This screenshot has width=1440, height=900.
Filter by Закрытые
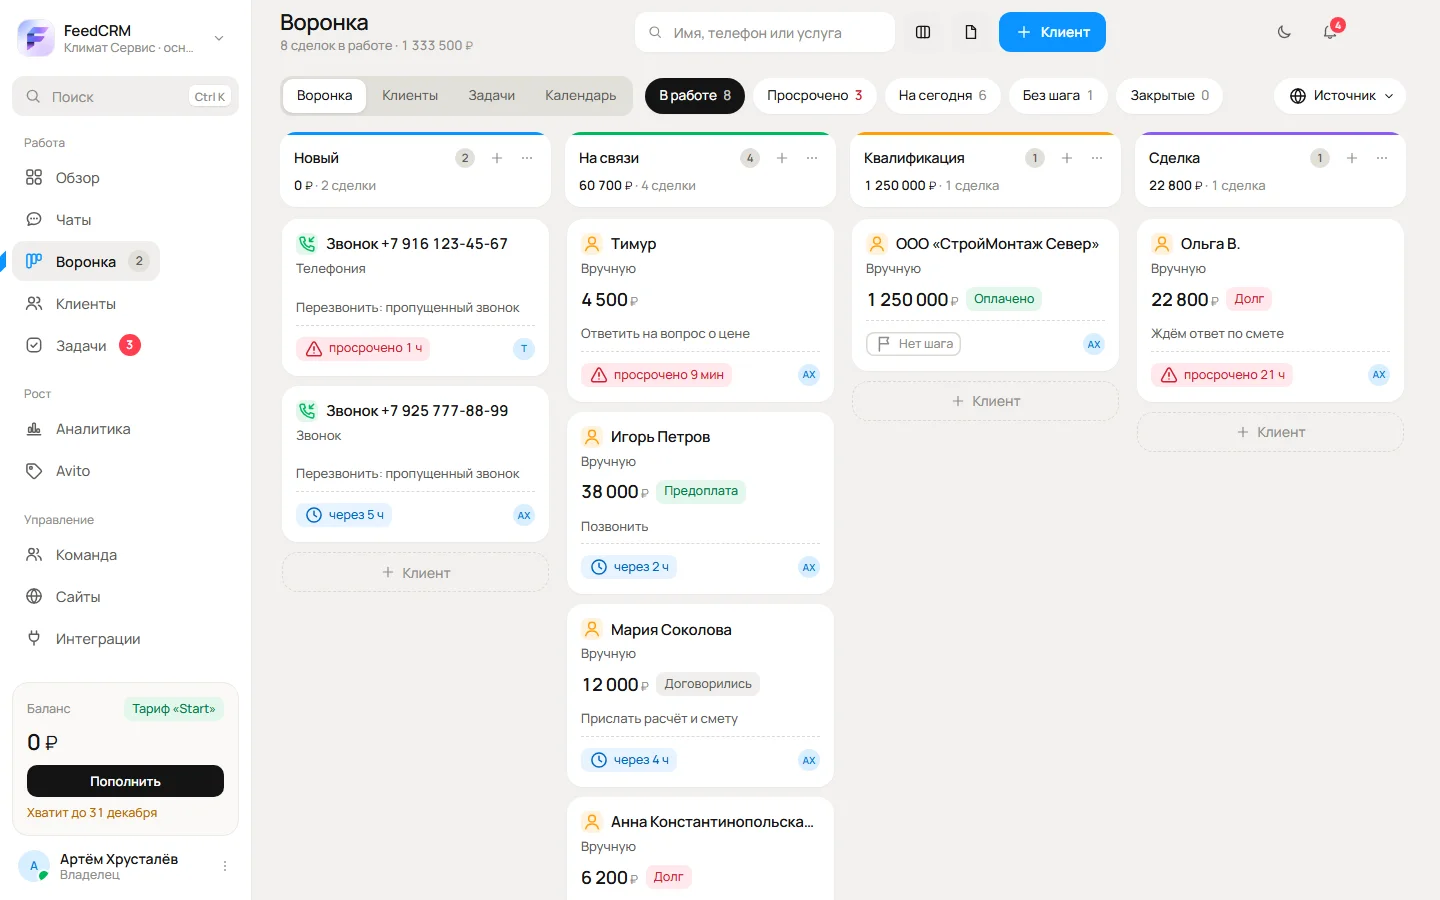(1170, 96)
